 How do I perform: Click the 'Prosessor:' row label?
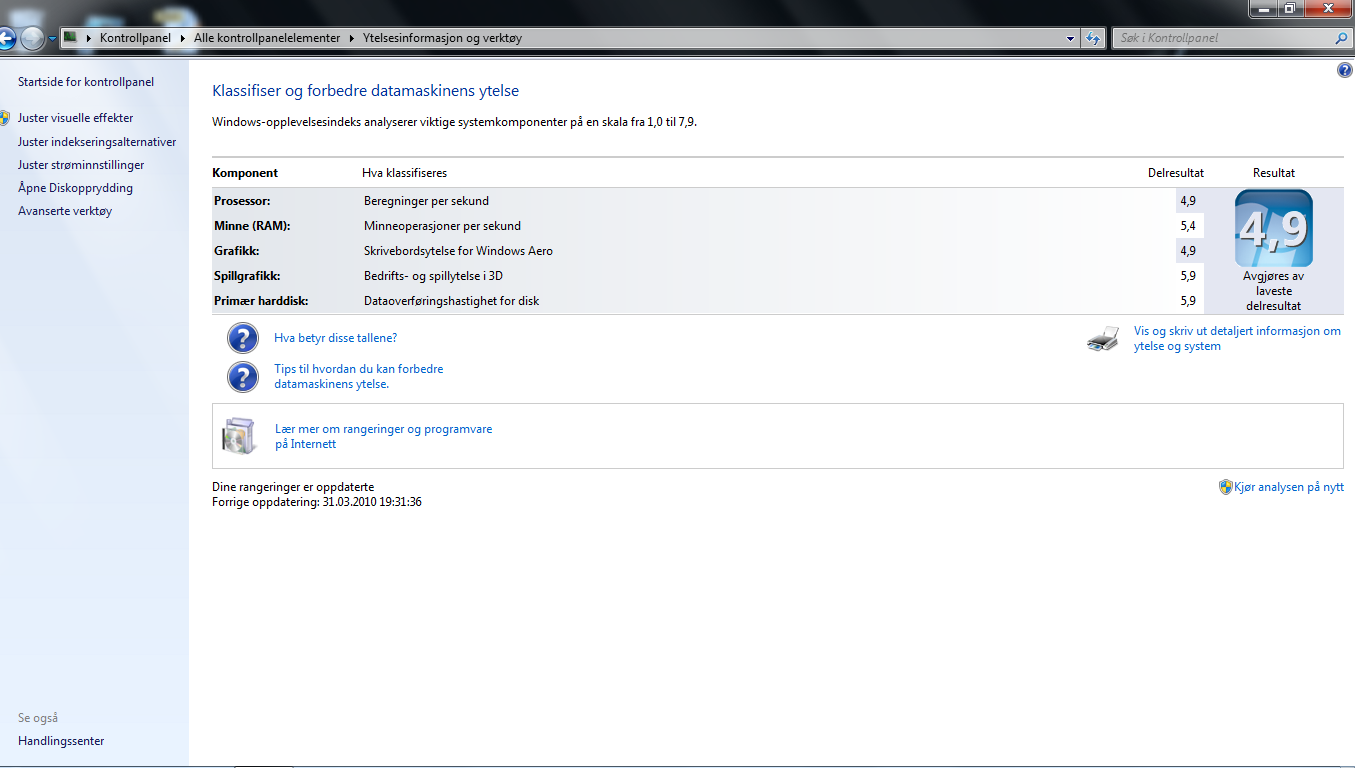242,201
